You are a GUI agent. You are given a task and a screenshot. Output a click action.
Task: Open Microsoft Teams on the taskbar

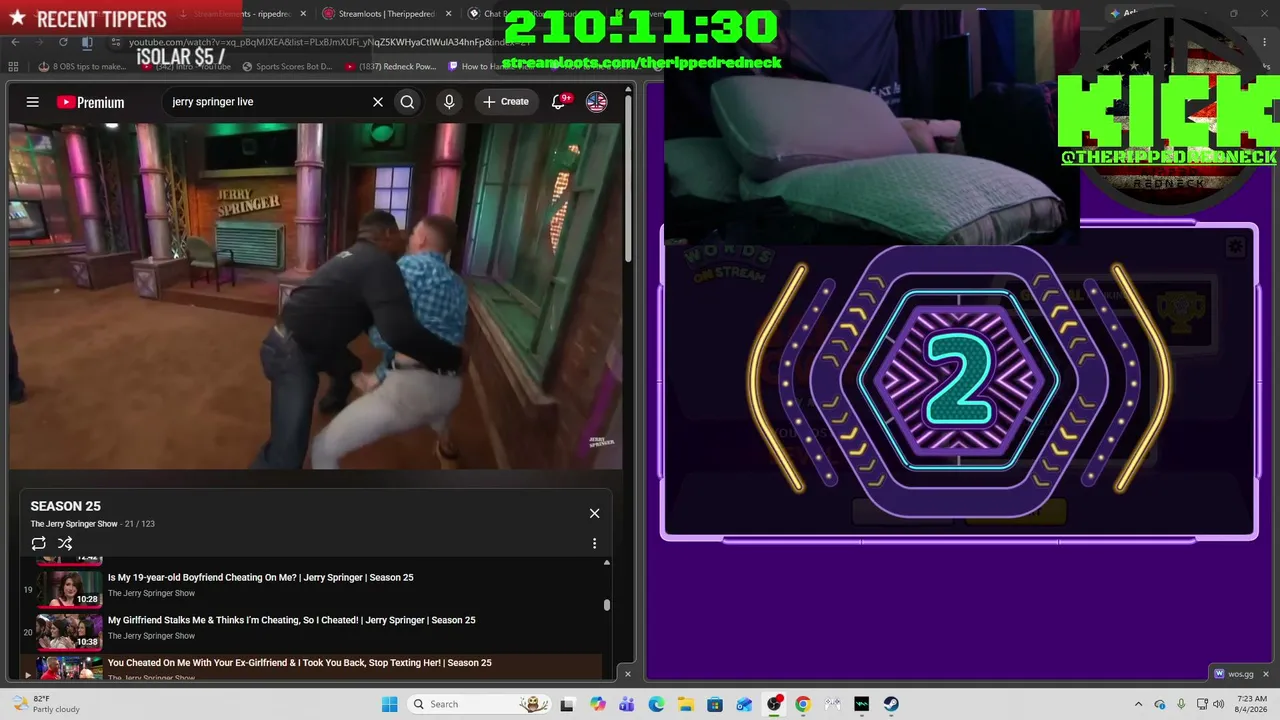click(x=627, y=704)
